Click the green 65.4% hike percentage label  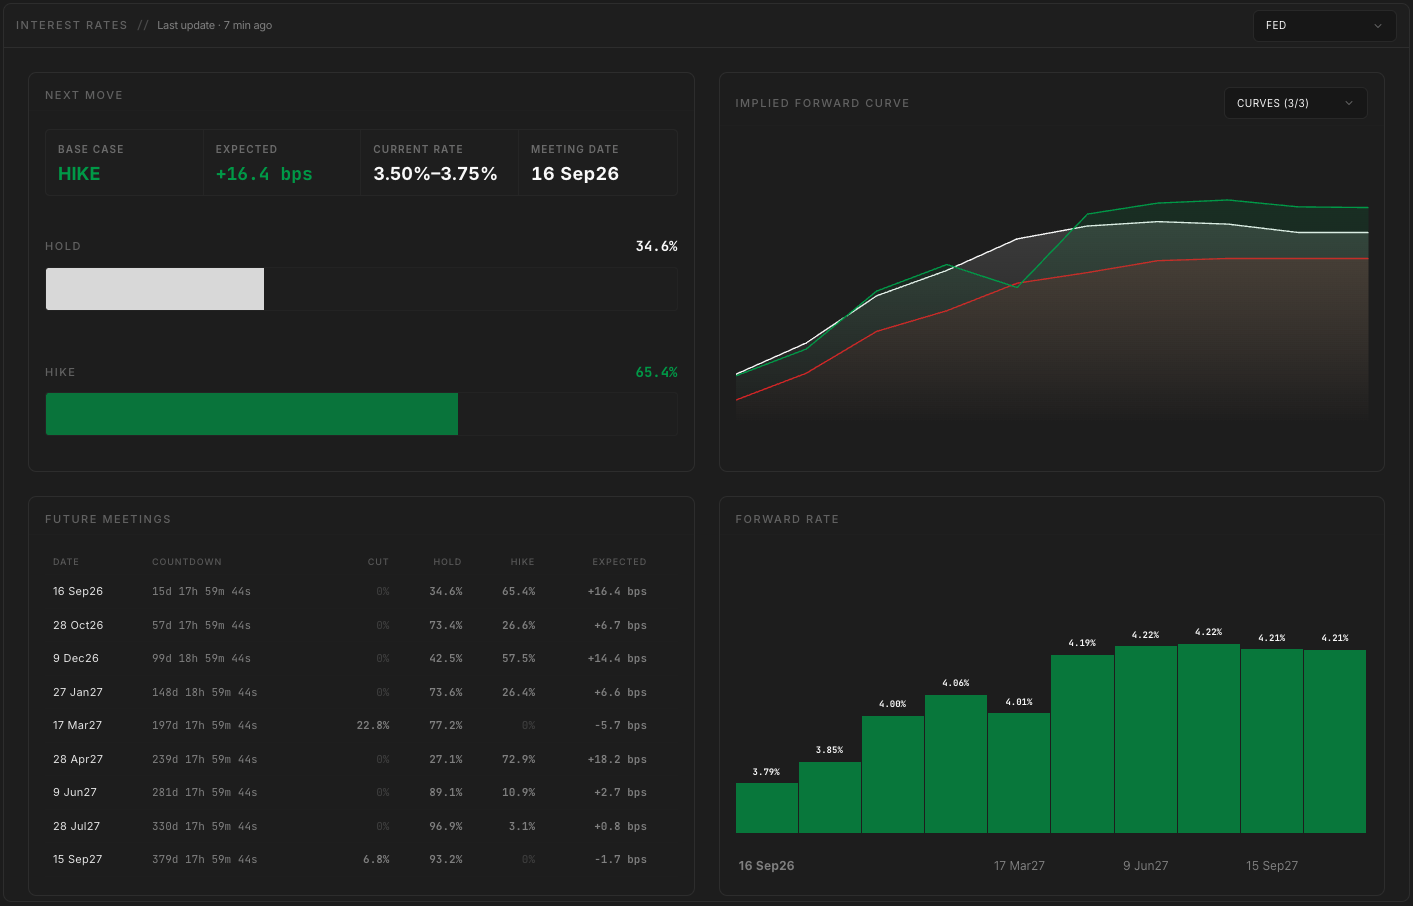(x=656, y=372)
